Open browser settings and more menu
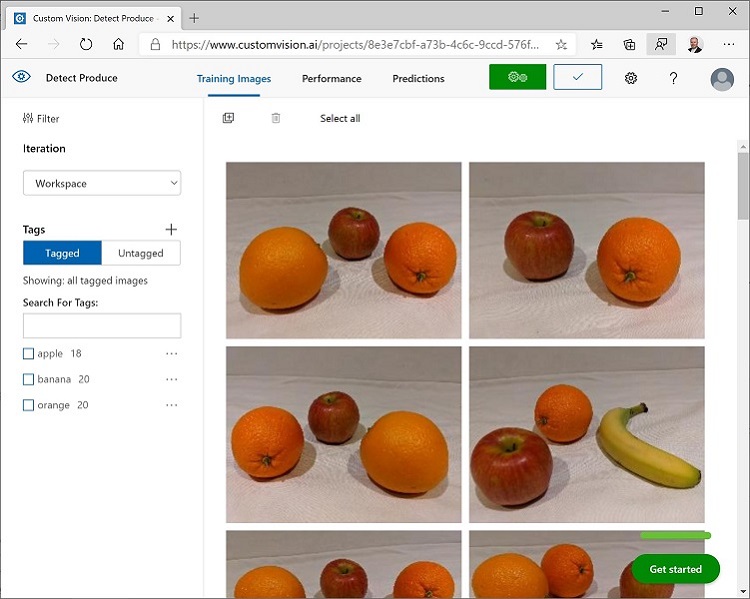 pyautogui.click(x=728, y=44)
